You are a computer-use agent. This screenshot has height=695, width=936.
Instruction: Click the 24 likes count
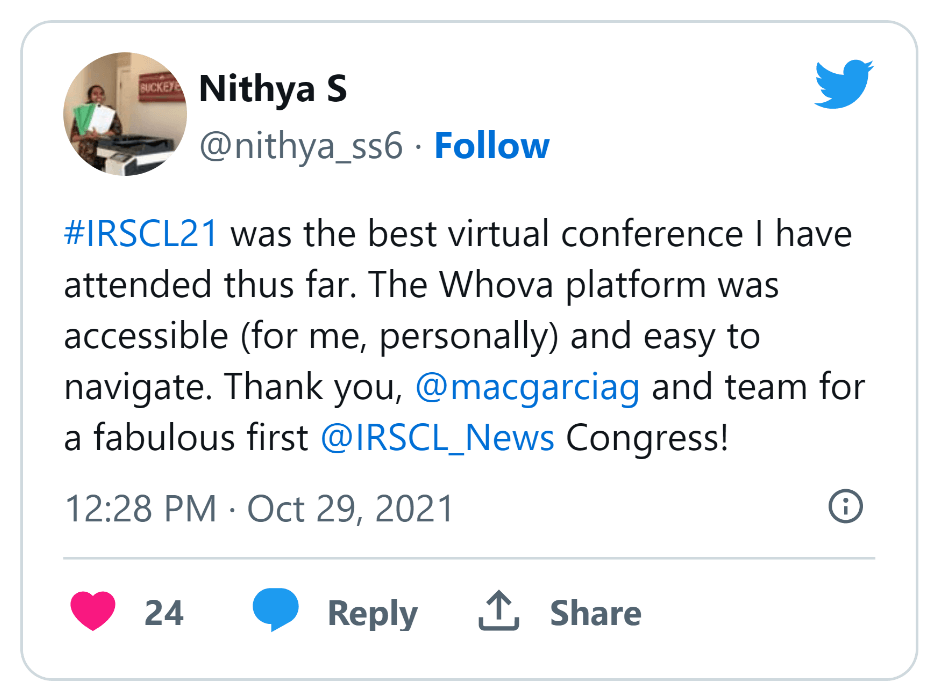164,613
